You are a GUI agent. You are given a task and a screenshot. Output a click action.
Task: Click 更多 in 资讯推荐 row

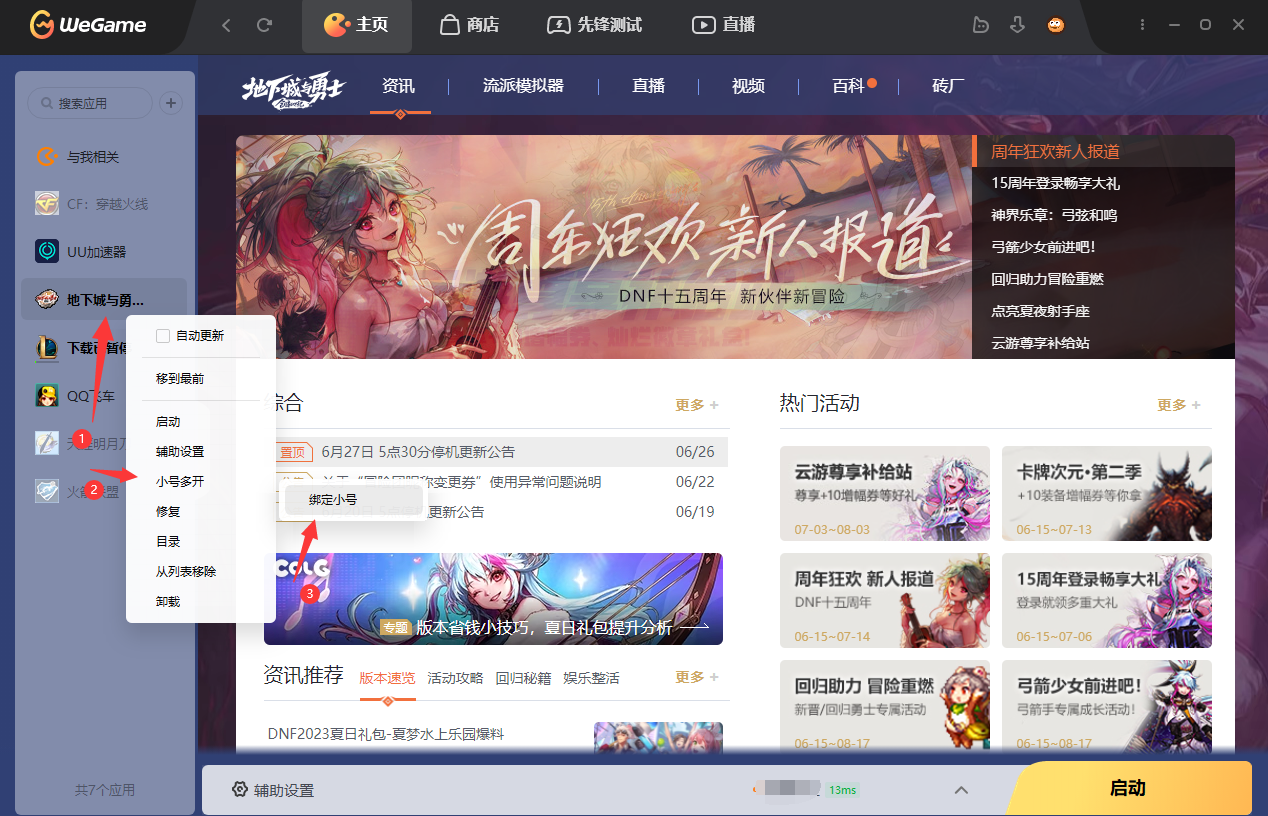click(x=696, y=677)
